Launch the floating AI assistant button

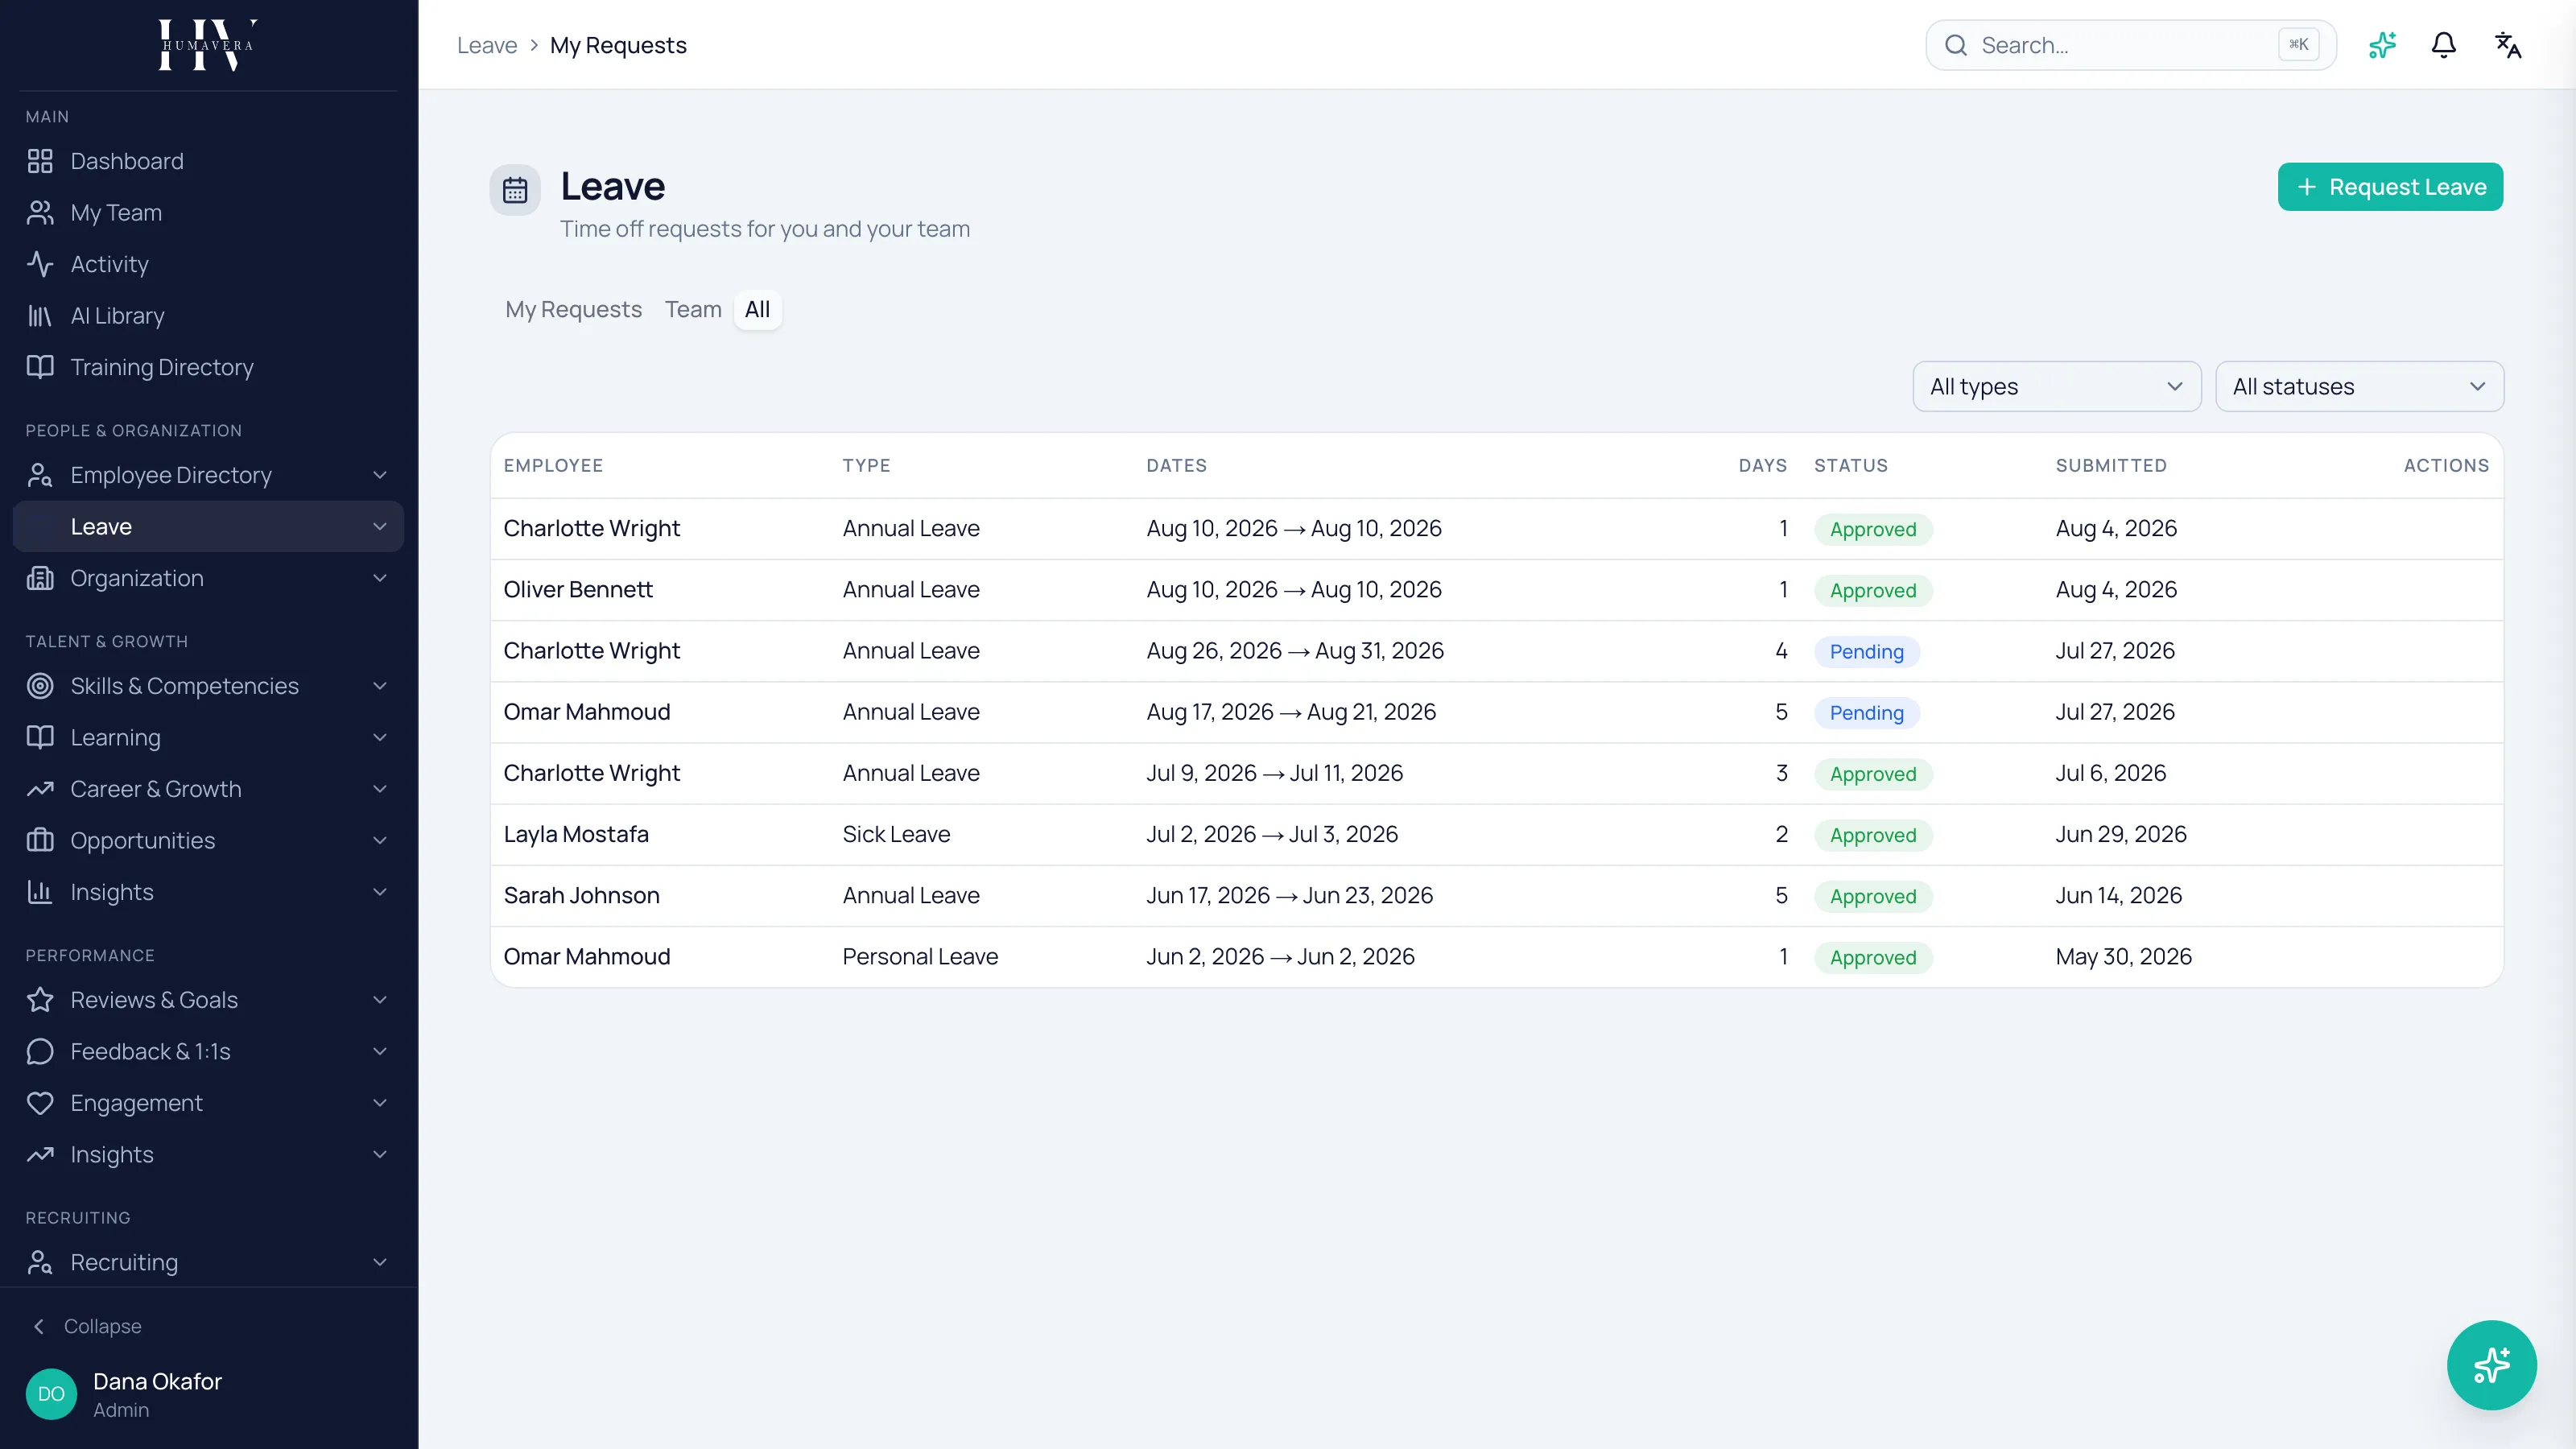2491,1365
